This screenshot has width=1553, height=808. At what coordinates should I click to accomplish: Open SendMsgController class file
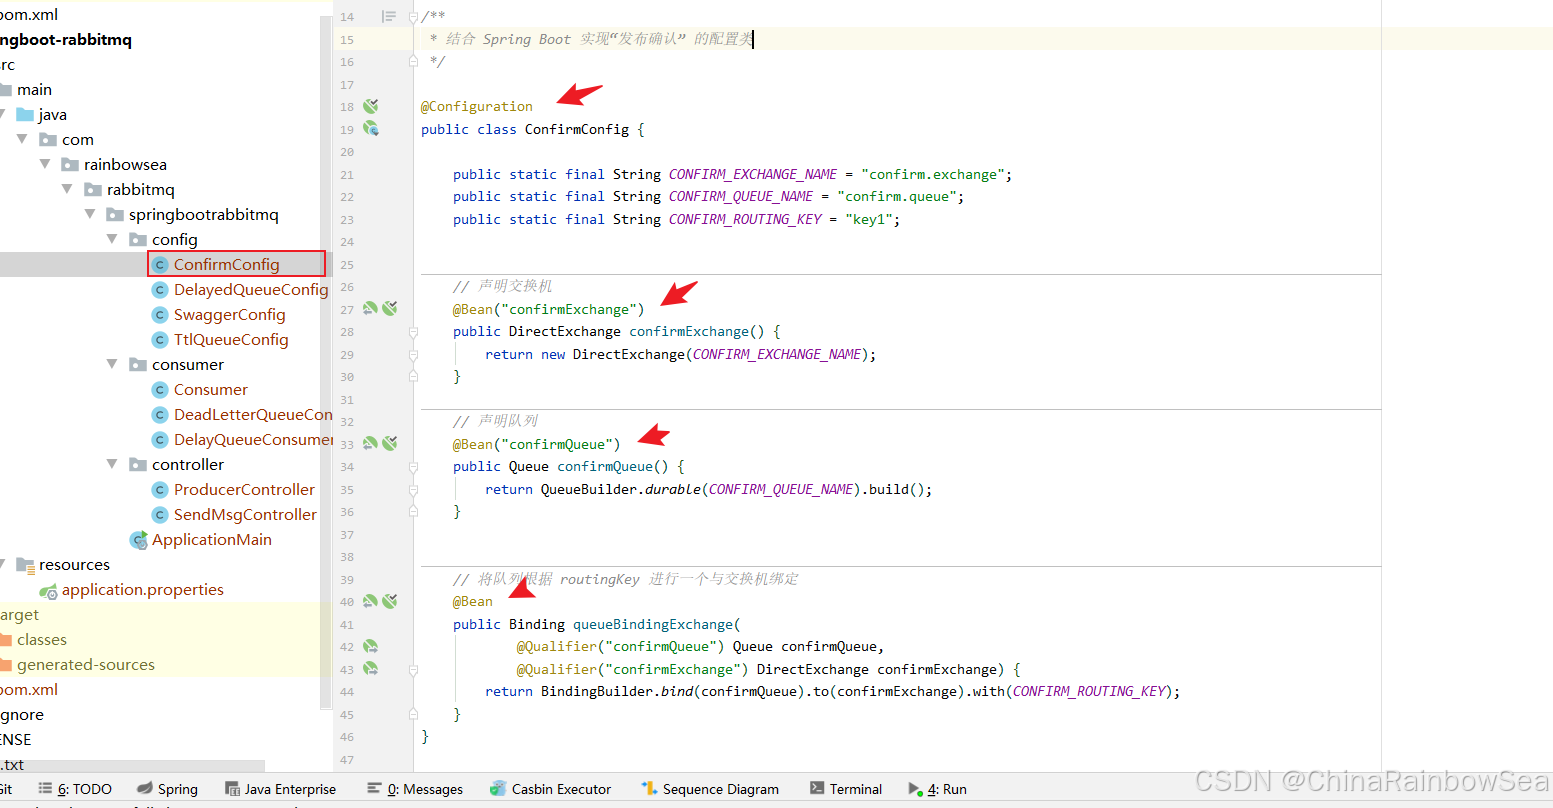[x=245, y=514]
